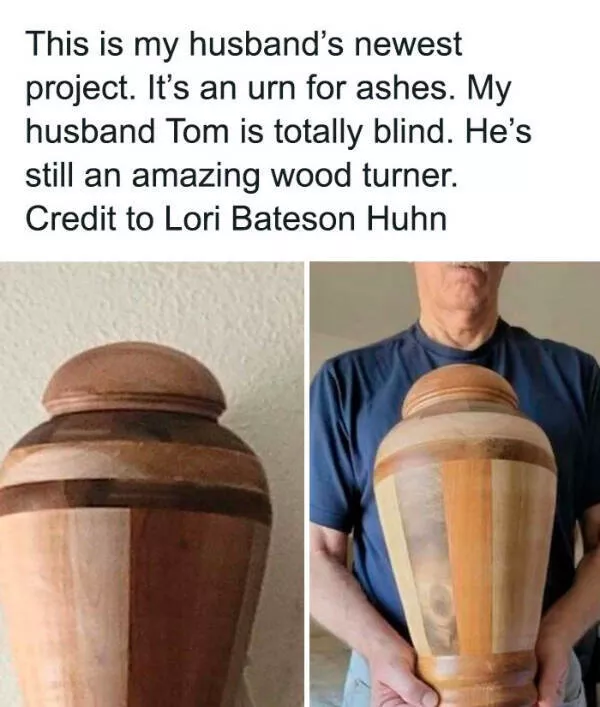Click the lid of the urn held by man
The image size is (600, 707).
[x=460, y=390]
